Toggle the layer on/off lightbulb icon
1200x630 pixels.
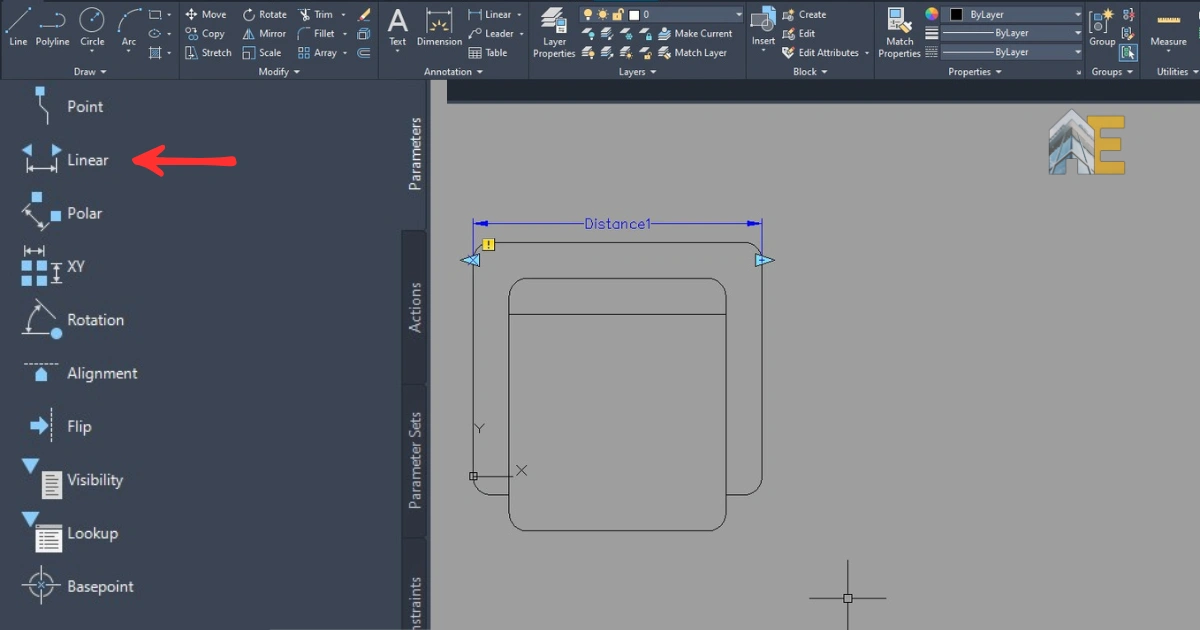coord(588,15)
